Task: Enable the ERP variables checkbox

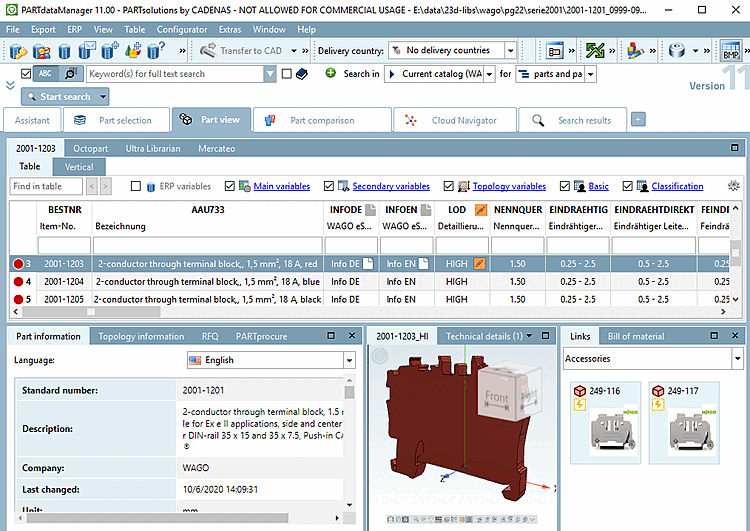Action: (x=137, y=186)
